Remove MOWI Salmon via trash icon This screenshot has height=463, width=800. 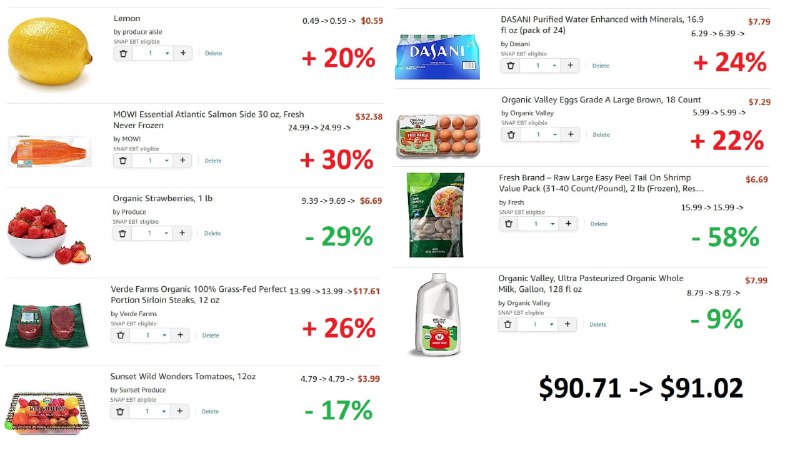[123, 160]
